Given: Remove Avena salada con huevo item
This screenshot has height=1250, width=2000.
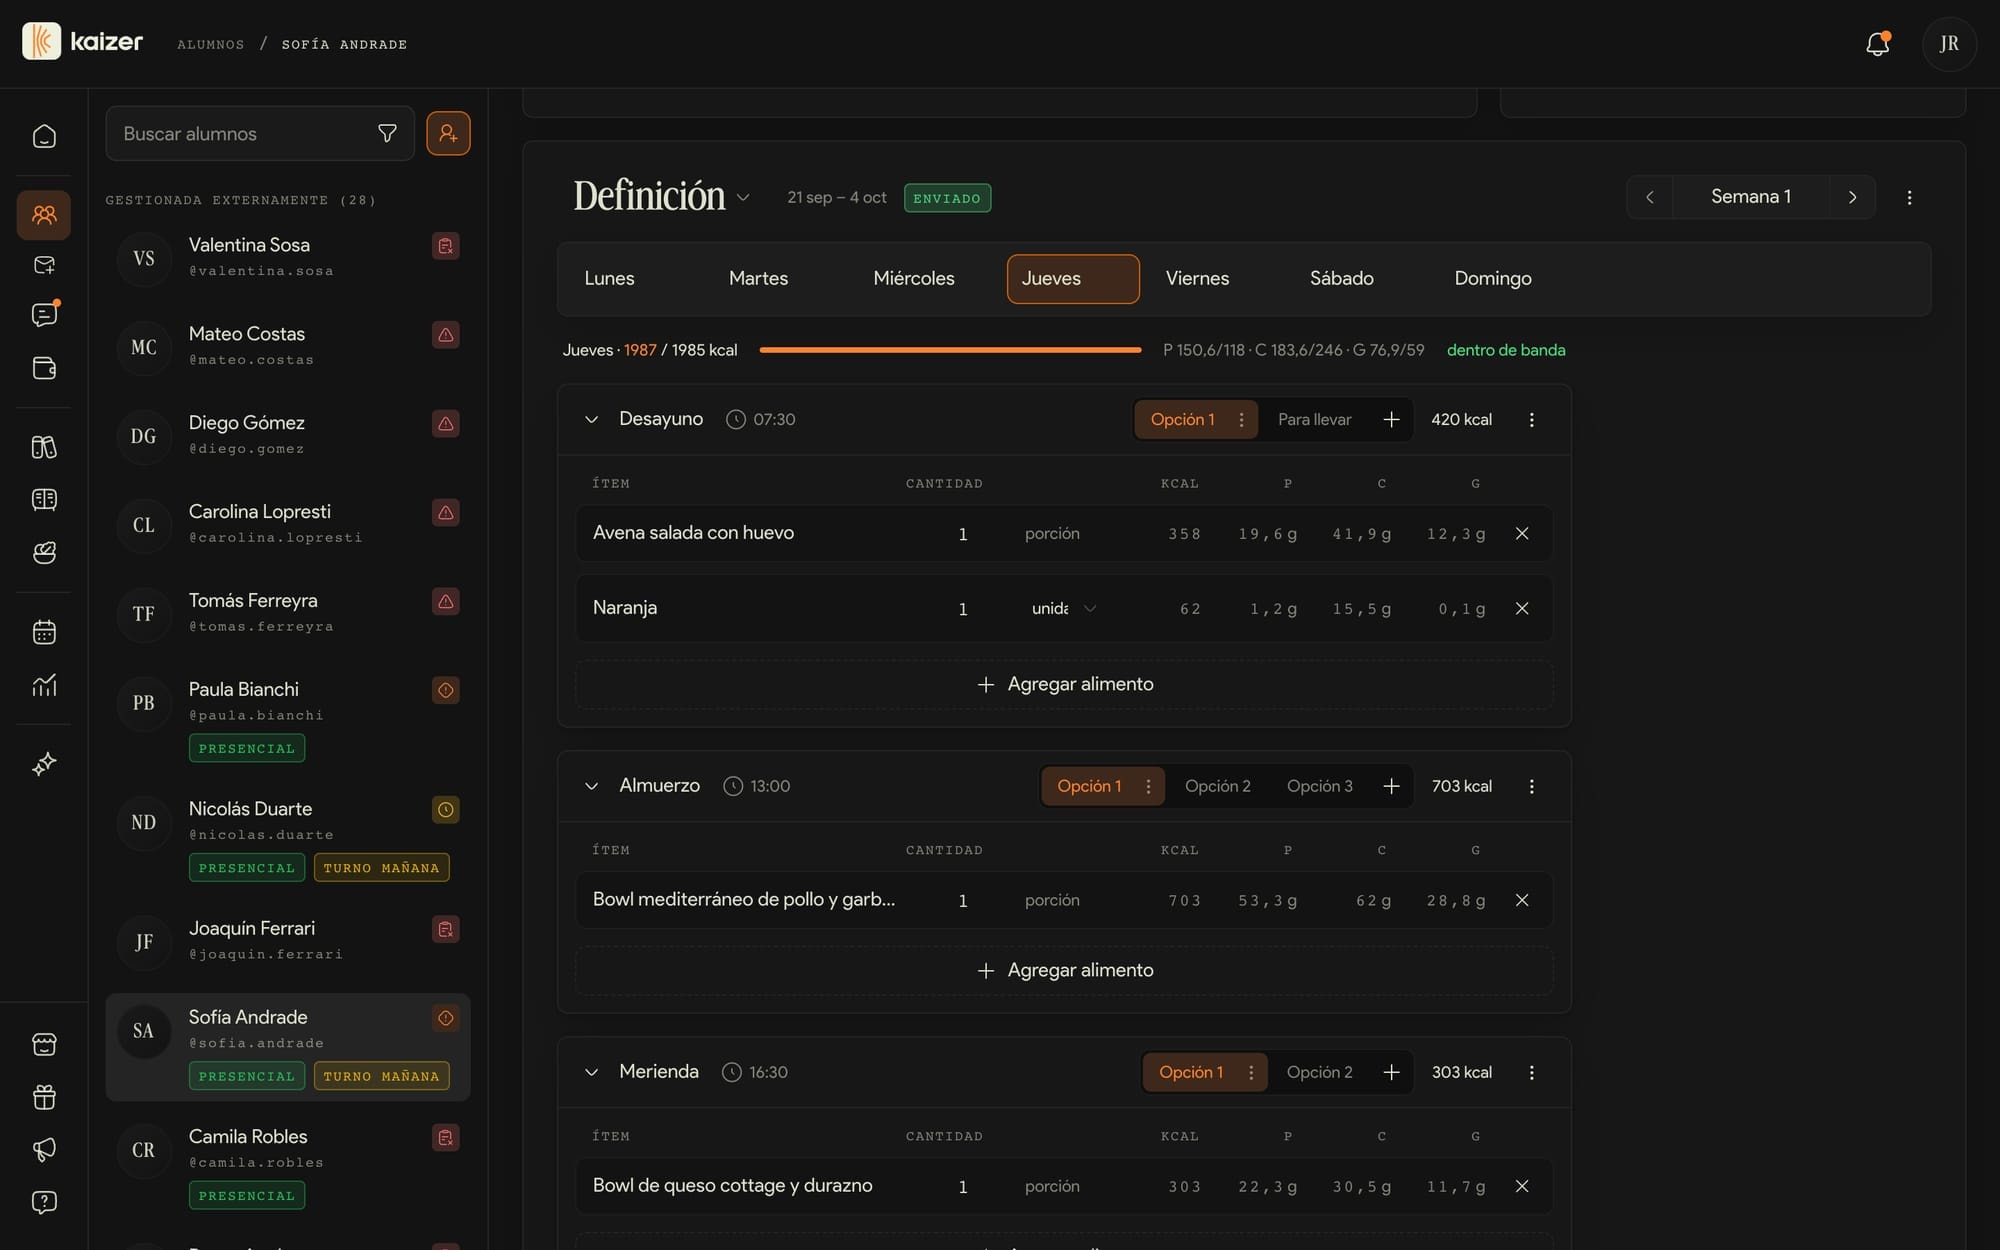Looking at the screenshot, I should click(1522, 533).
